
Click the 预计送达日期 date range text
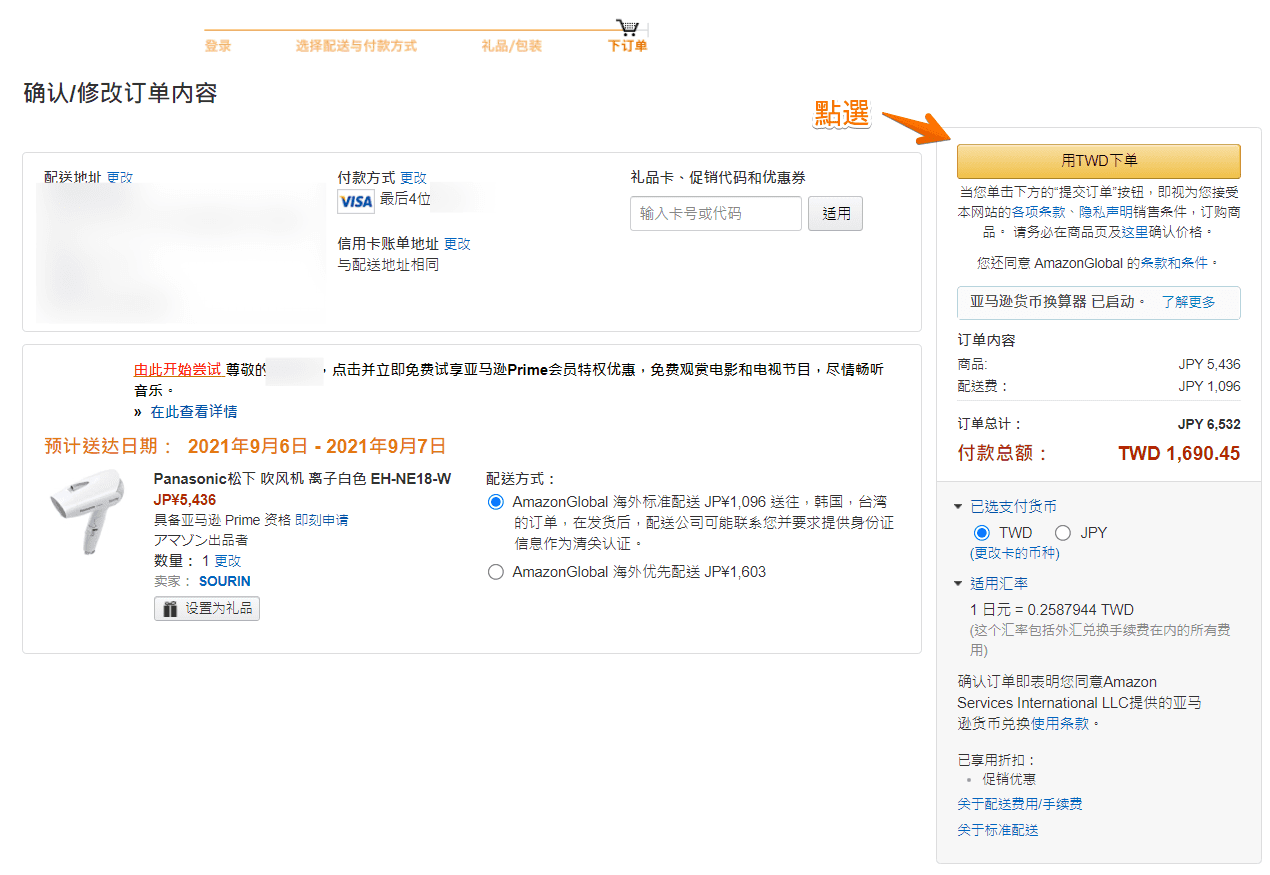pyautogui.click(x=317, y=446)
